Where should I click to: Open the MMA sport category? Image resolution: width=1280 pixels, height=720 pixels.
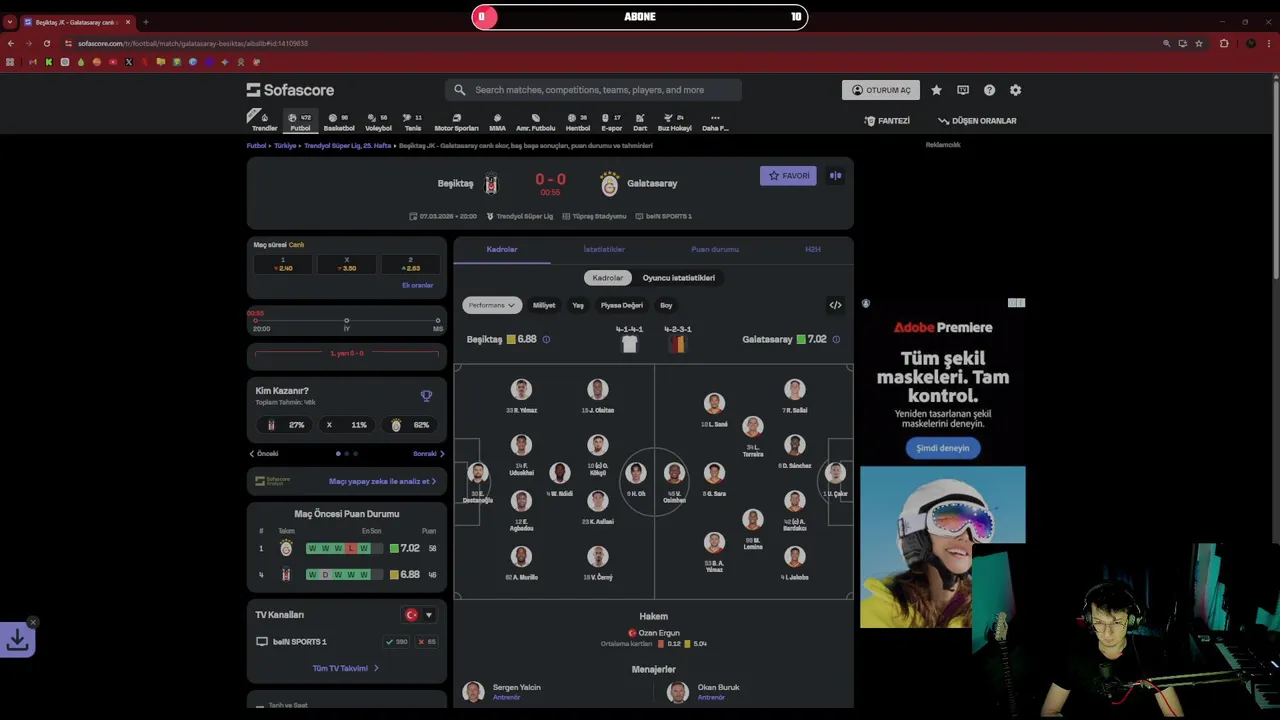click(497, 122)
